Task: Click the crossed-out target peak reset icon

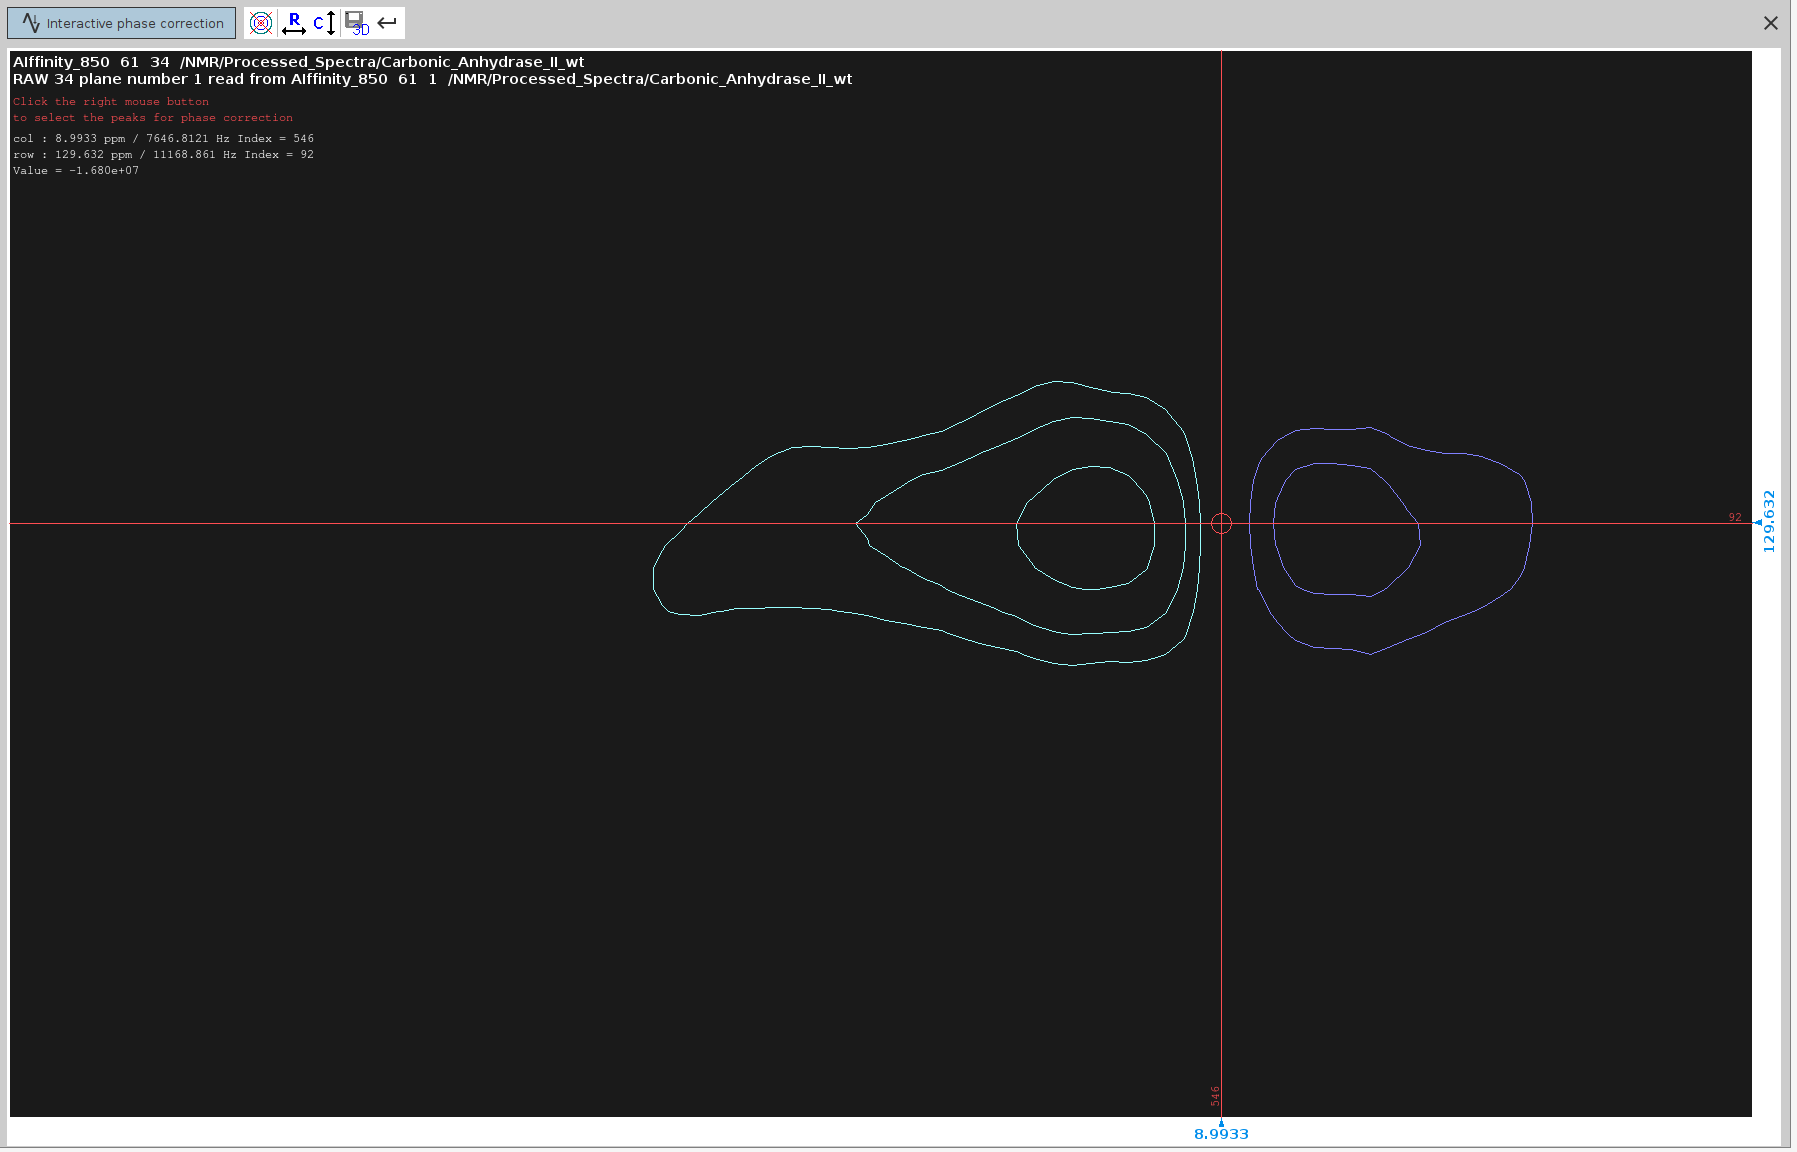Action: (261, 23)
